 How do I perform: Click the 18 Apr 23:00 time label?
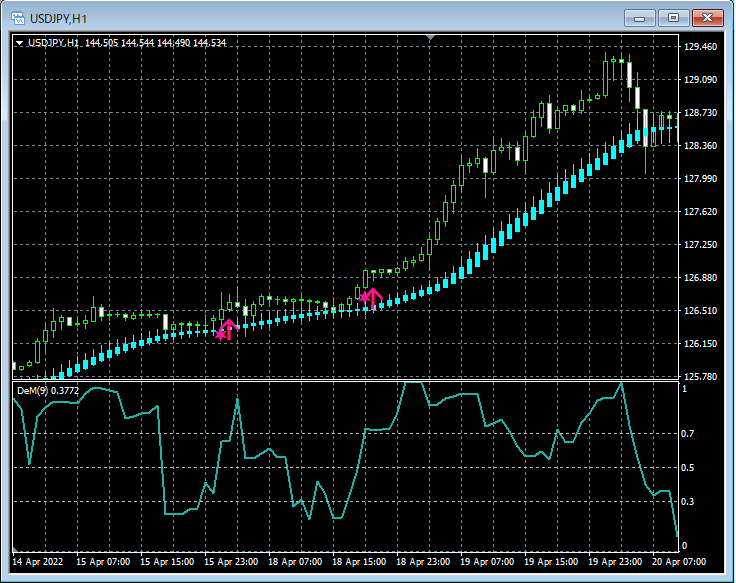[423, 561]
